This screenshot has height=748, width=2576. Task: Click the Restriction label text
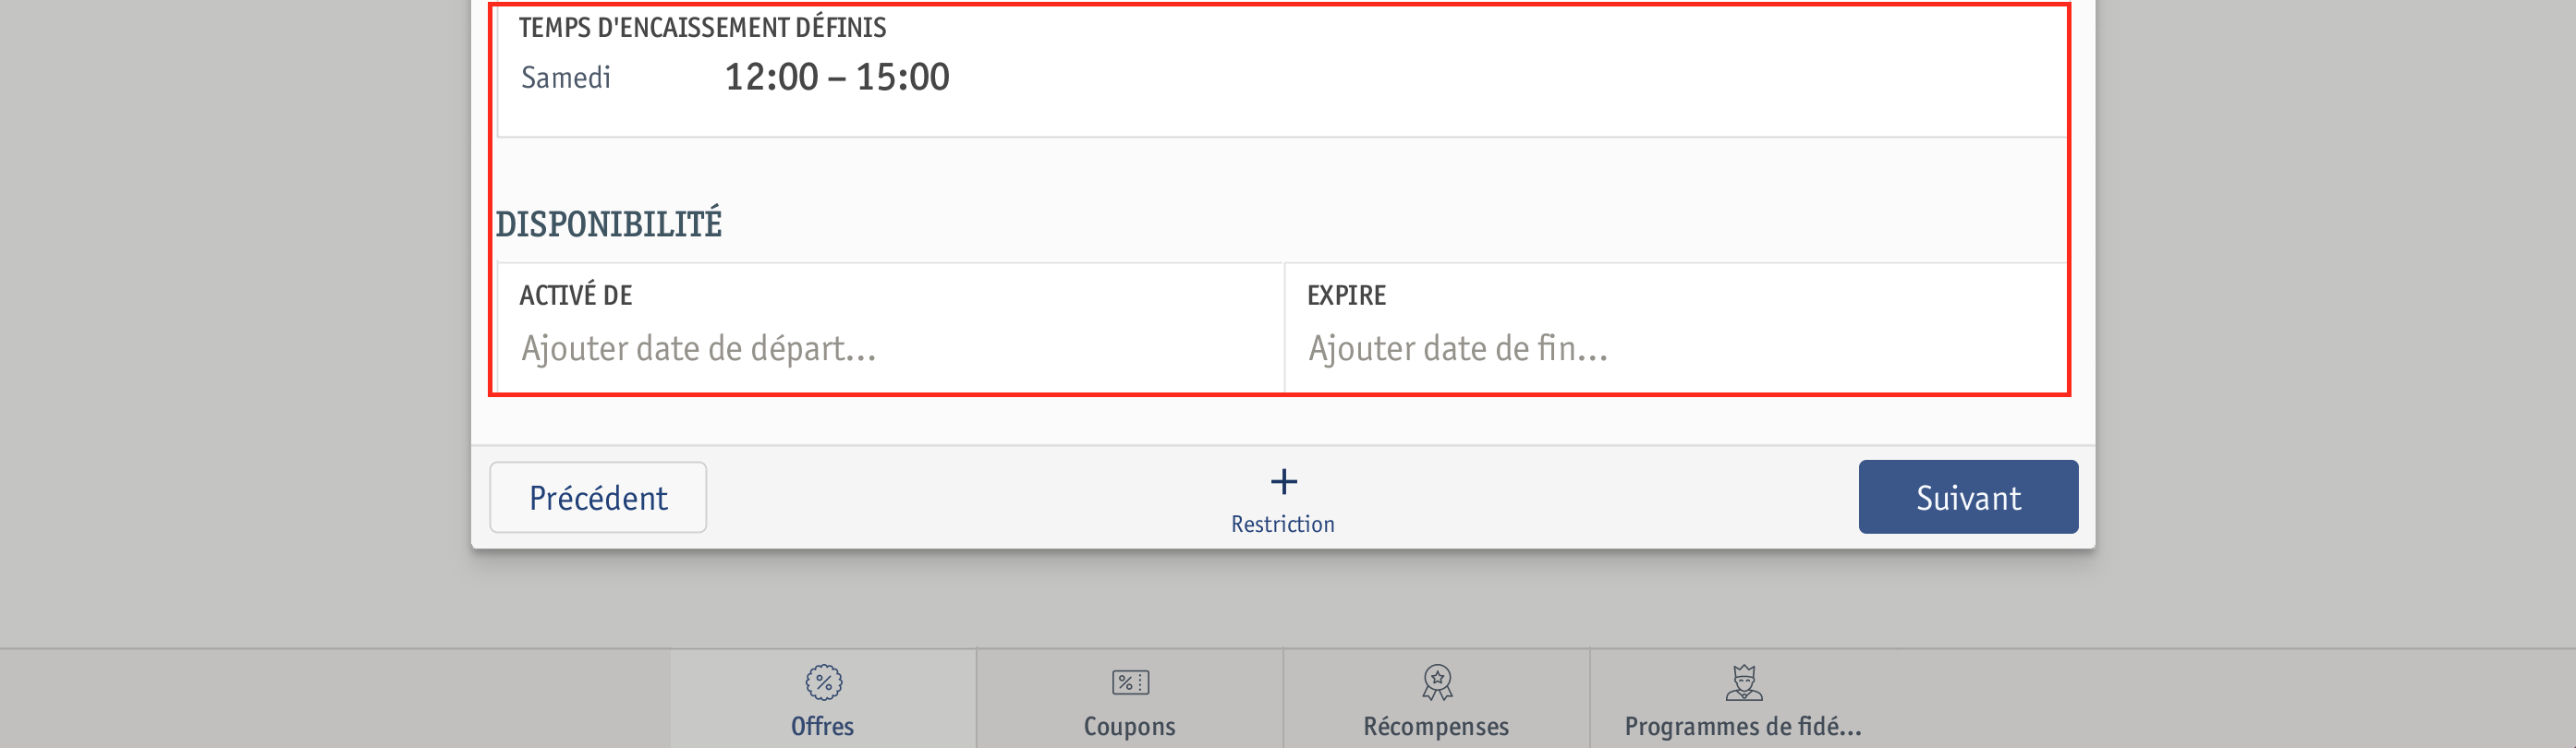(1282, 524)
